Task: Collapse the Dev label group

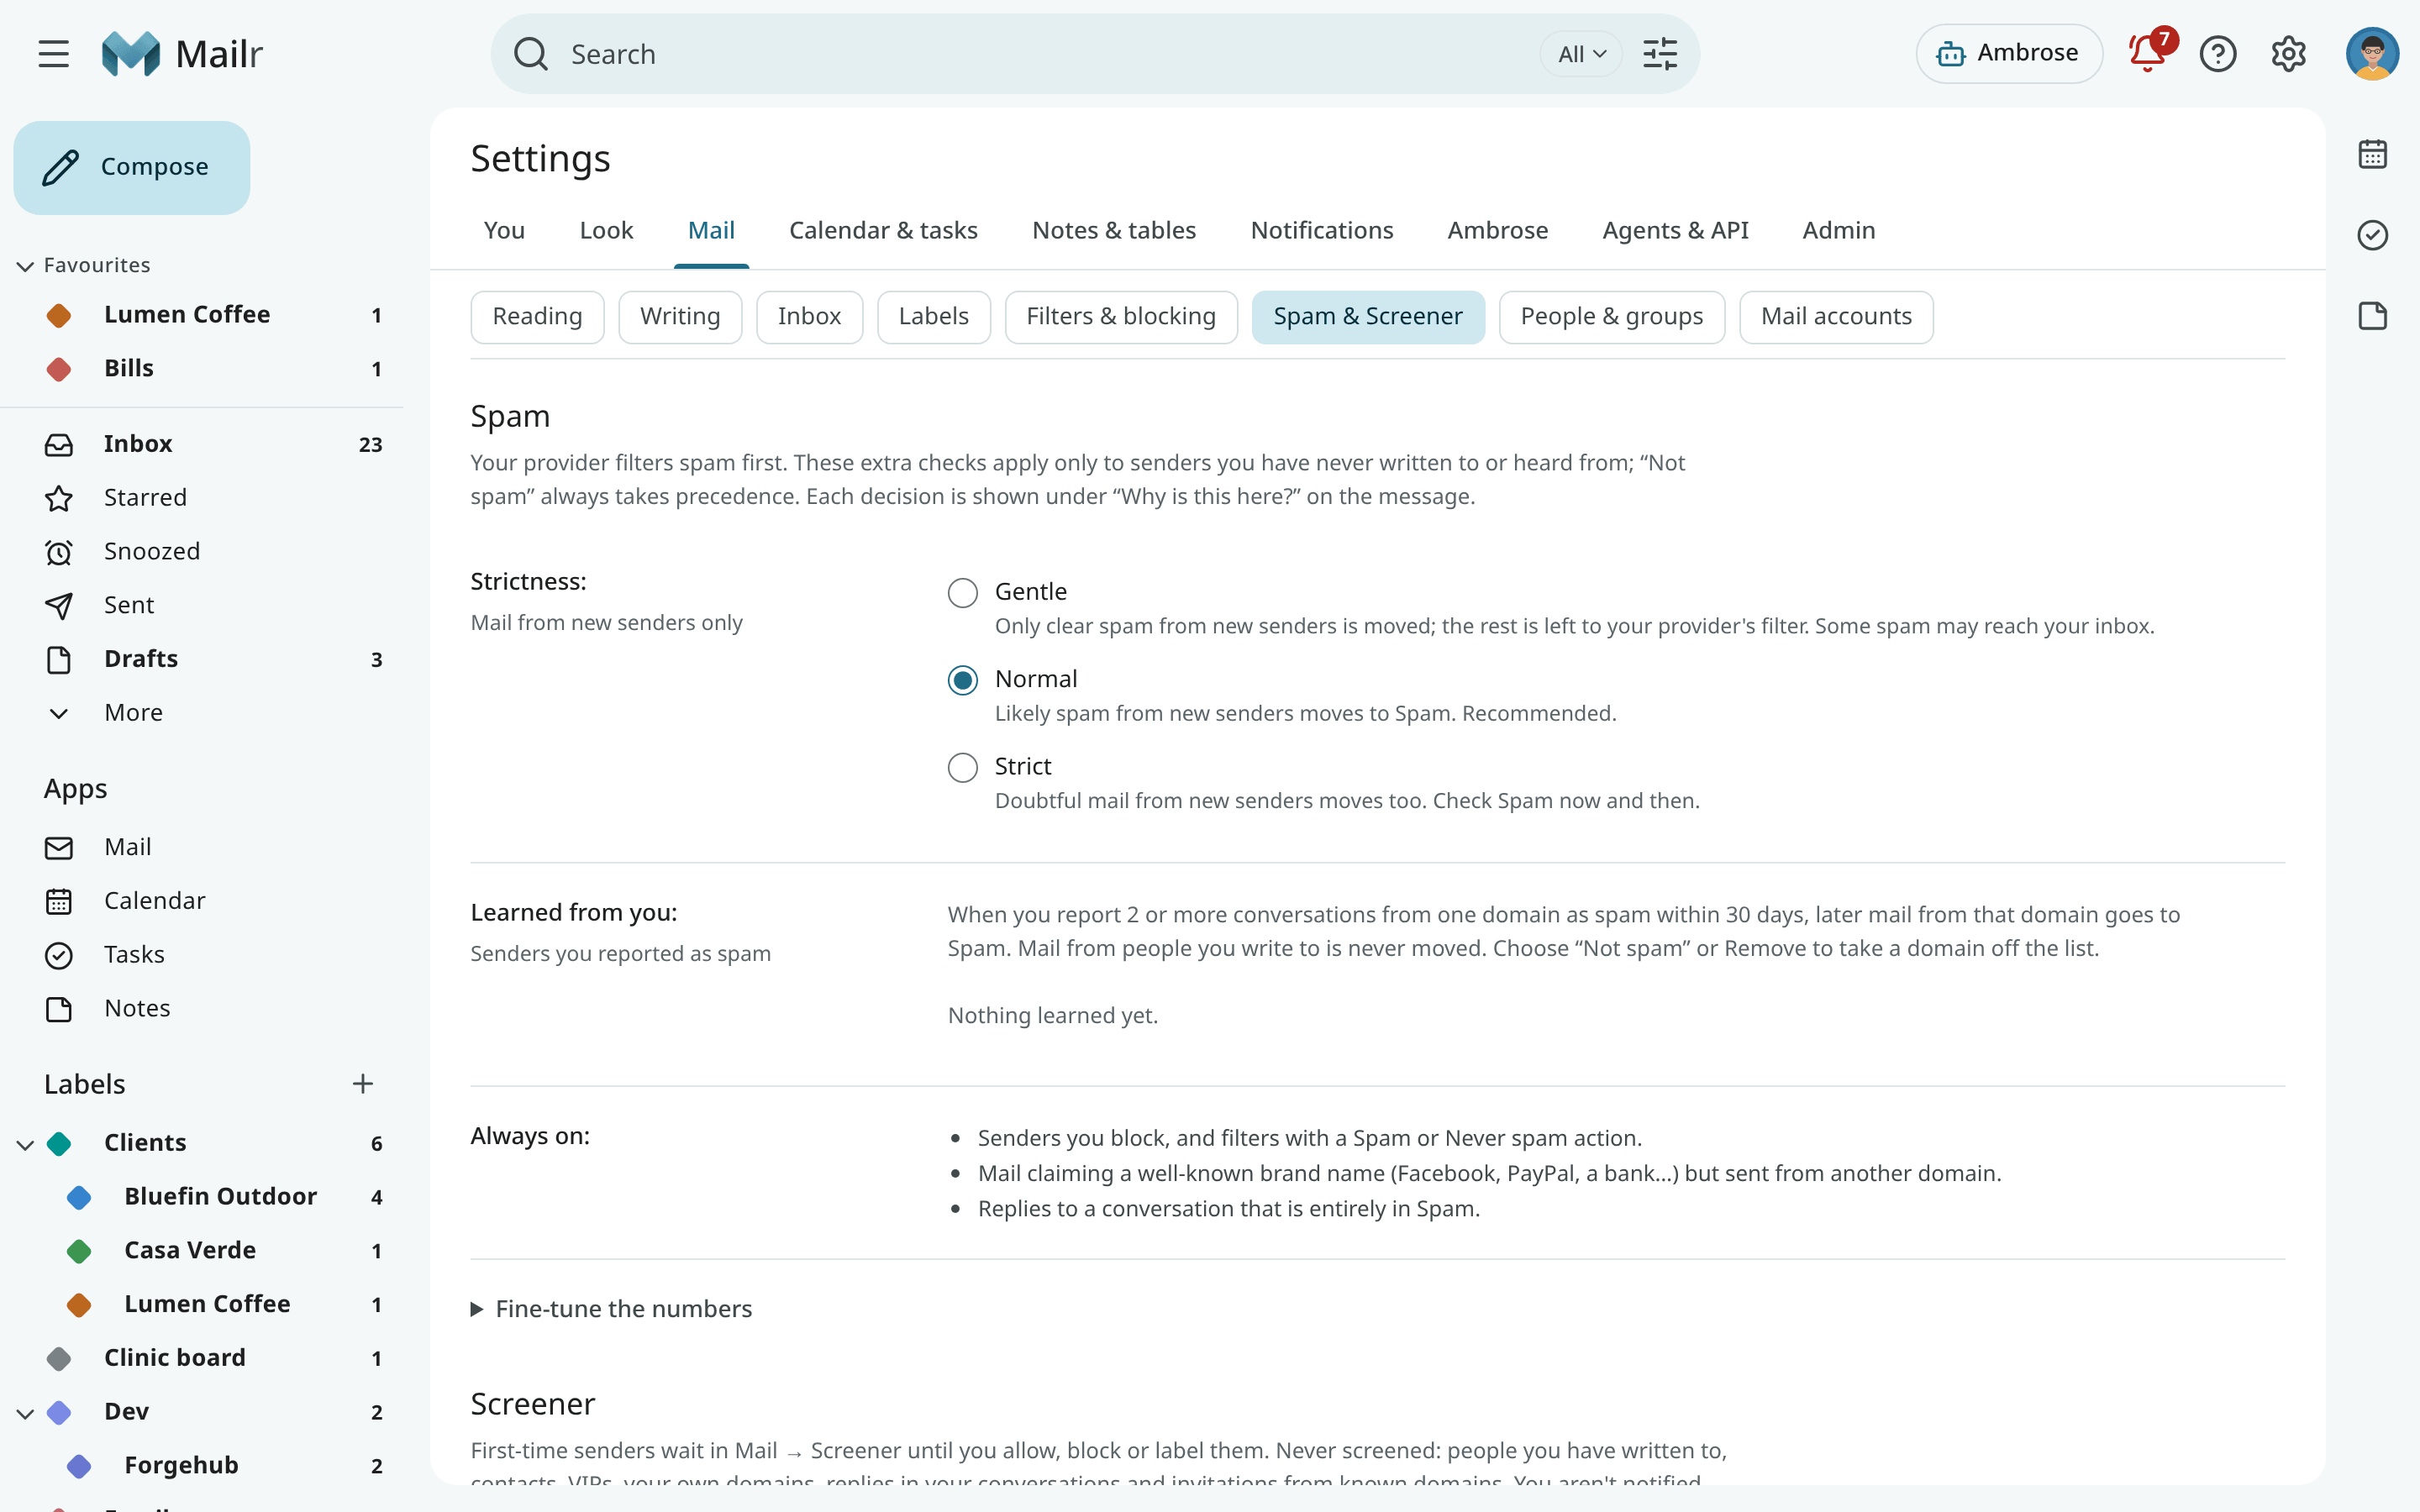Action: coord(26,1413)
